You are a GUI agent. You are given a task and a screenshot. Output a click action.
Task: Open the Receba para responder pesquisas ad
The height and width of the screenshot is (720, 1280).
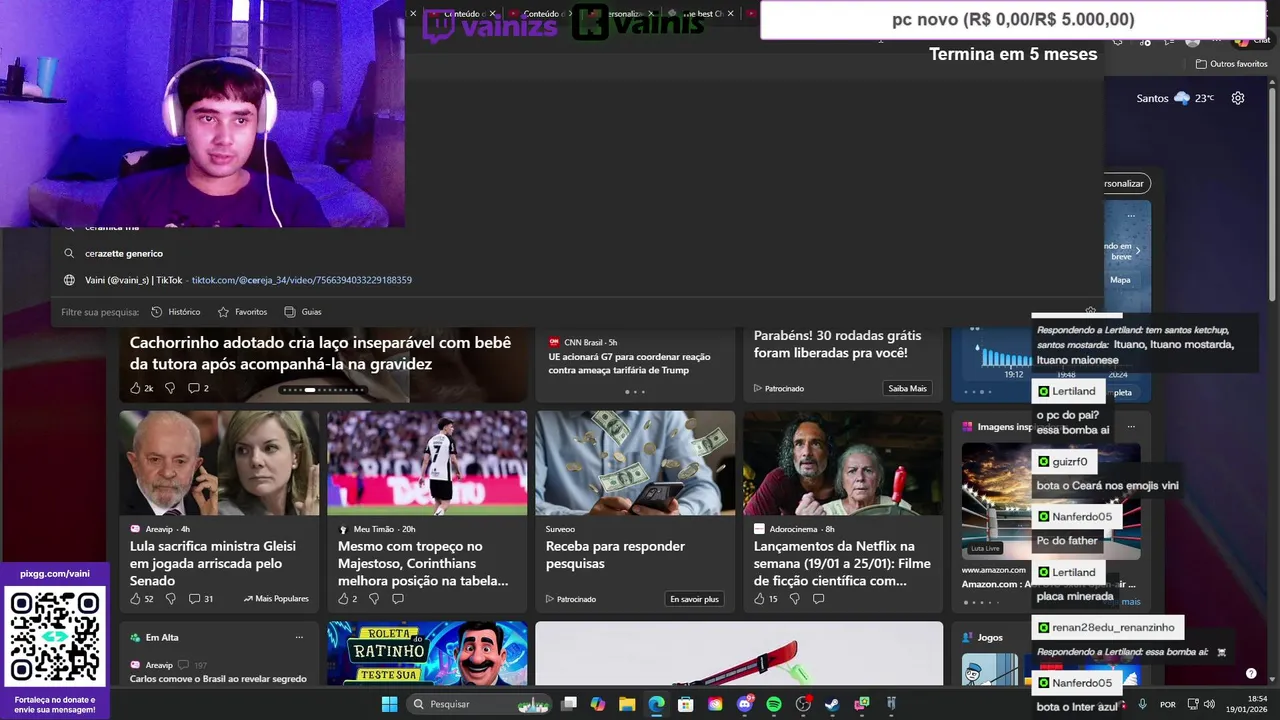coord(615,555)
